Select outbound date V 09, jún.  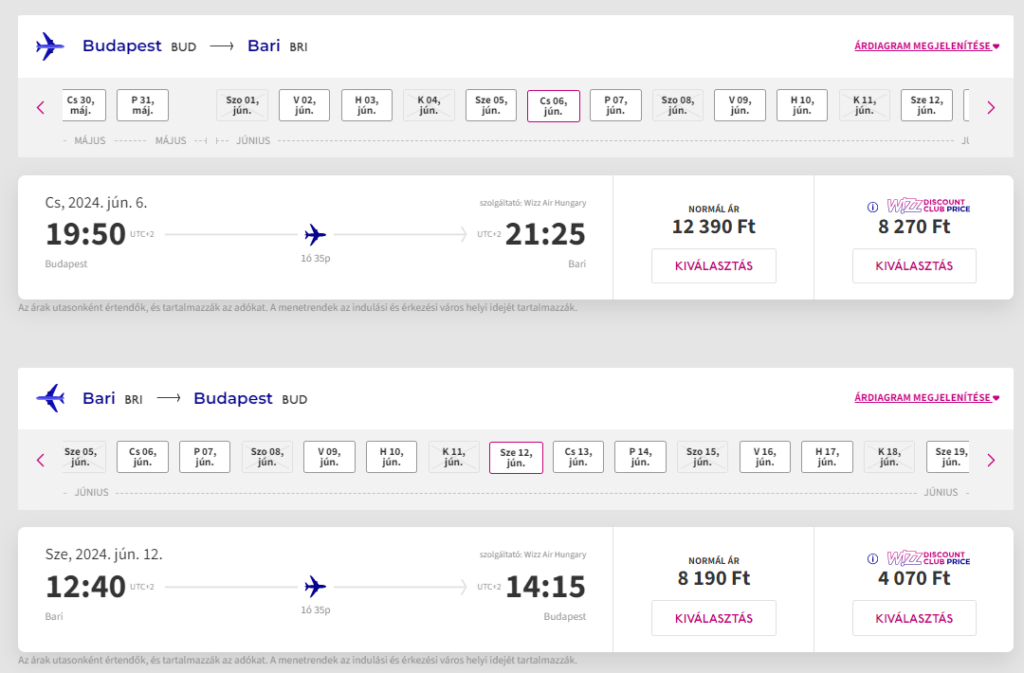click(x=739, y=105)
